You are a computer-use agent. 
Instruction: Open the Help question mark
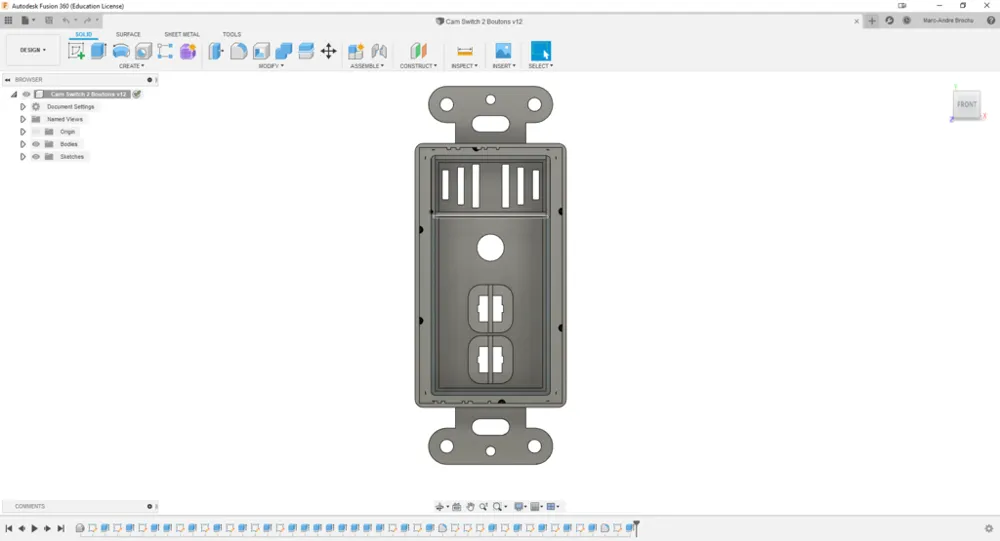pyautogui.click(x=990, y=20)
